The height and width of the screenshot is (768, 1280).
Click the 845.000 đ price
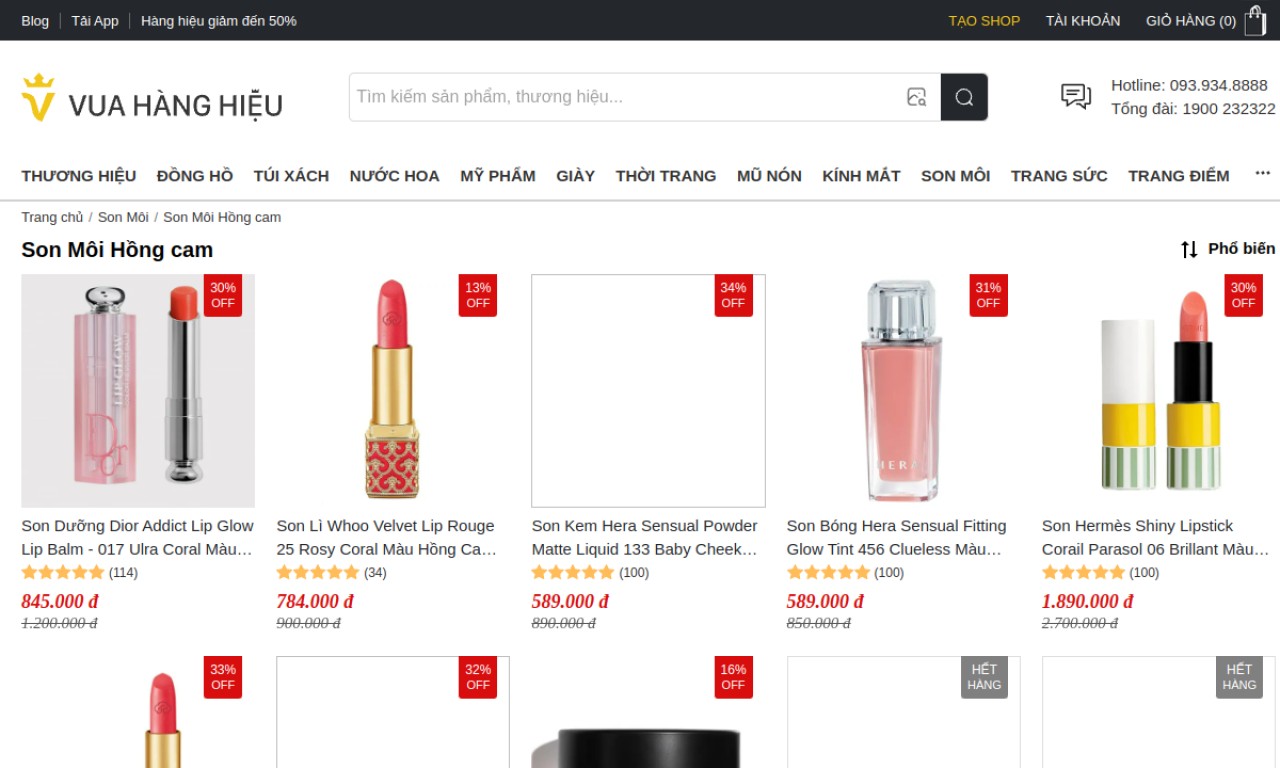click(60, 601)
